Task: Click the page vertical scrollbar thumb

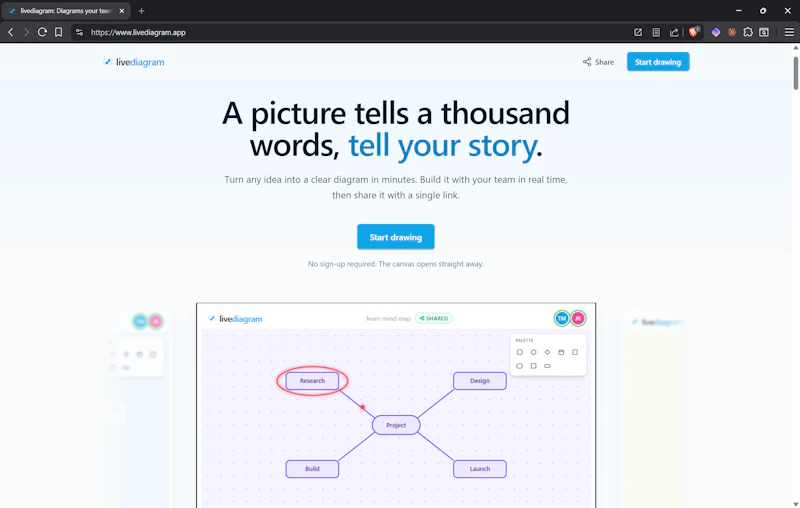Action: (795, 73)
